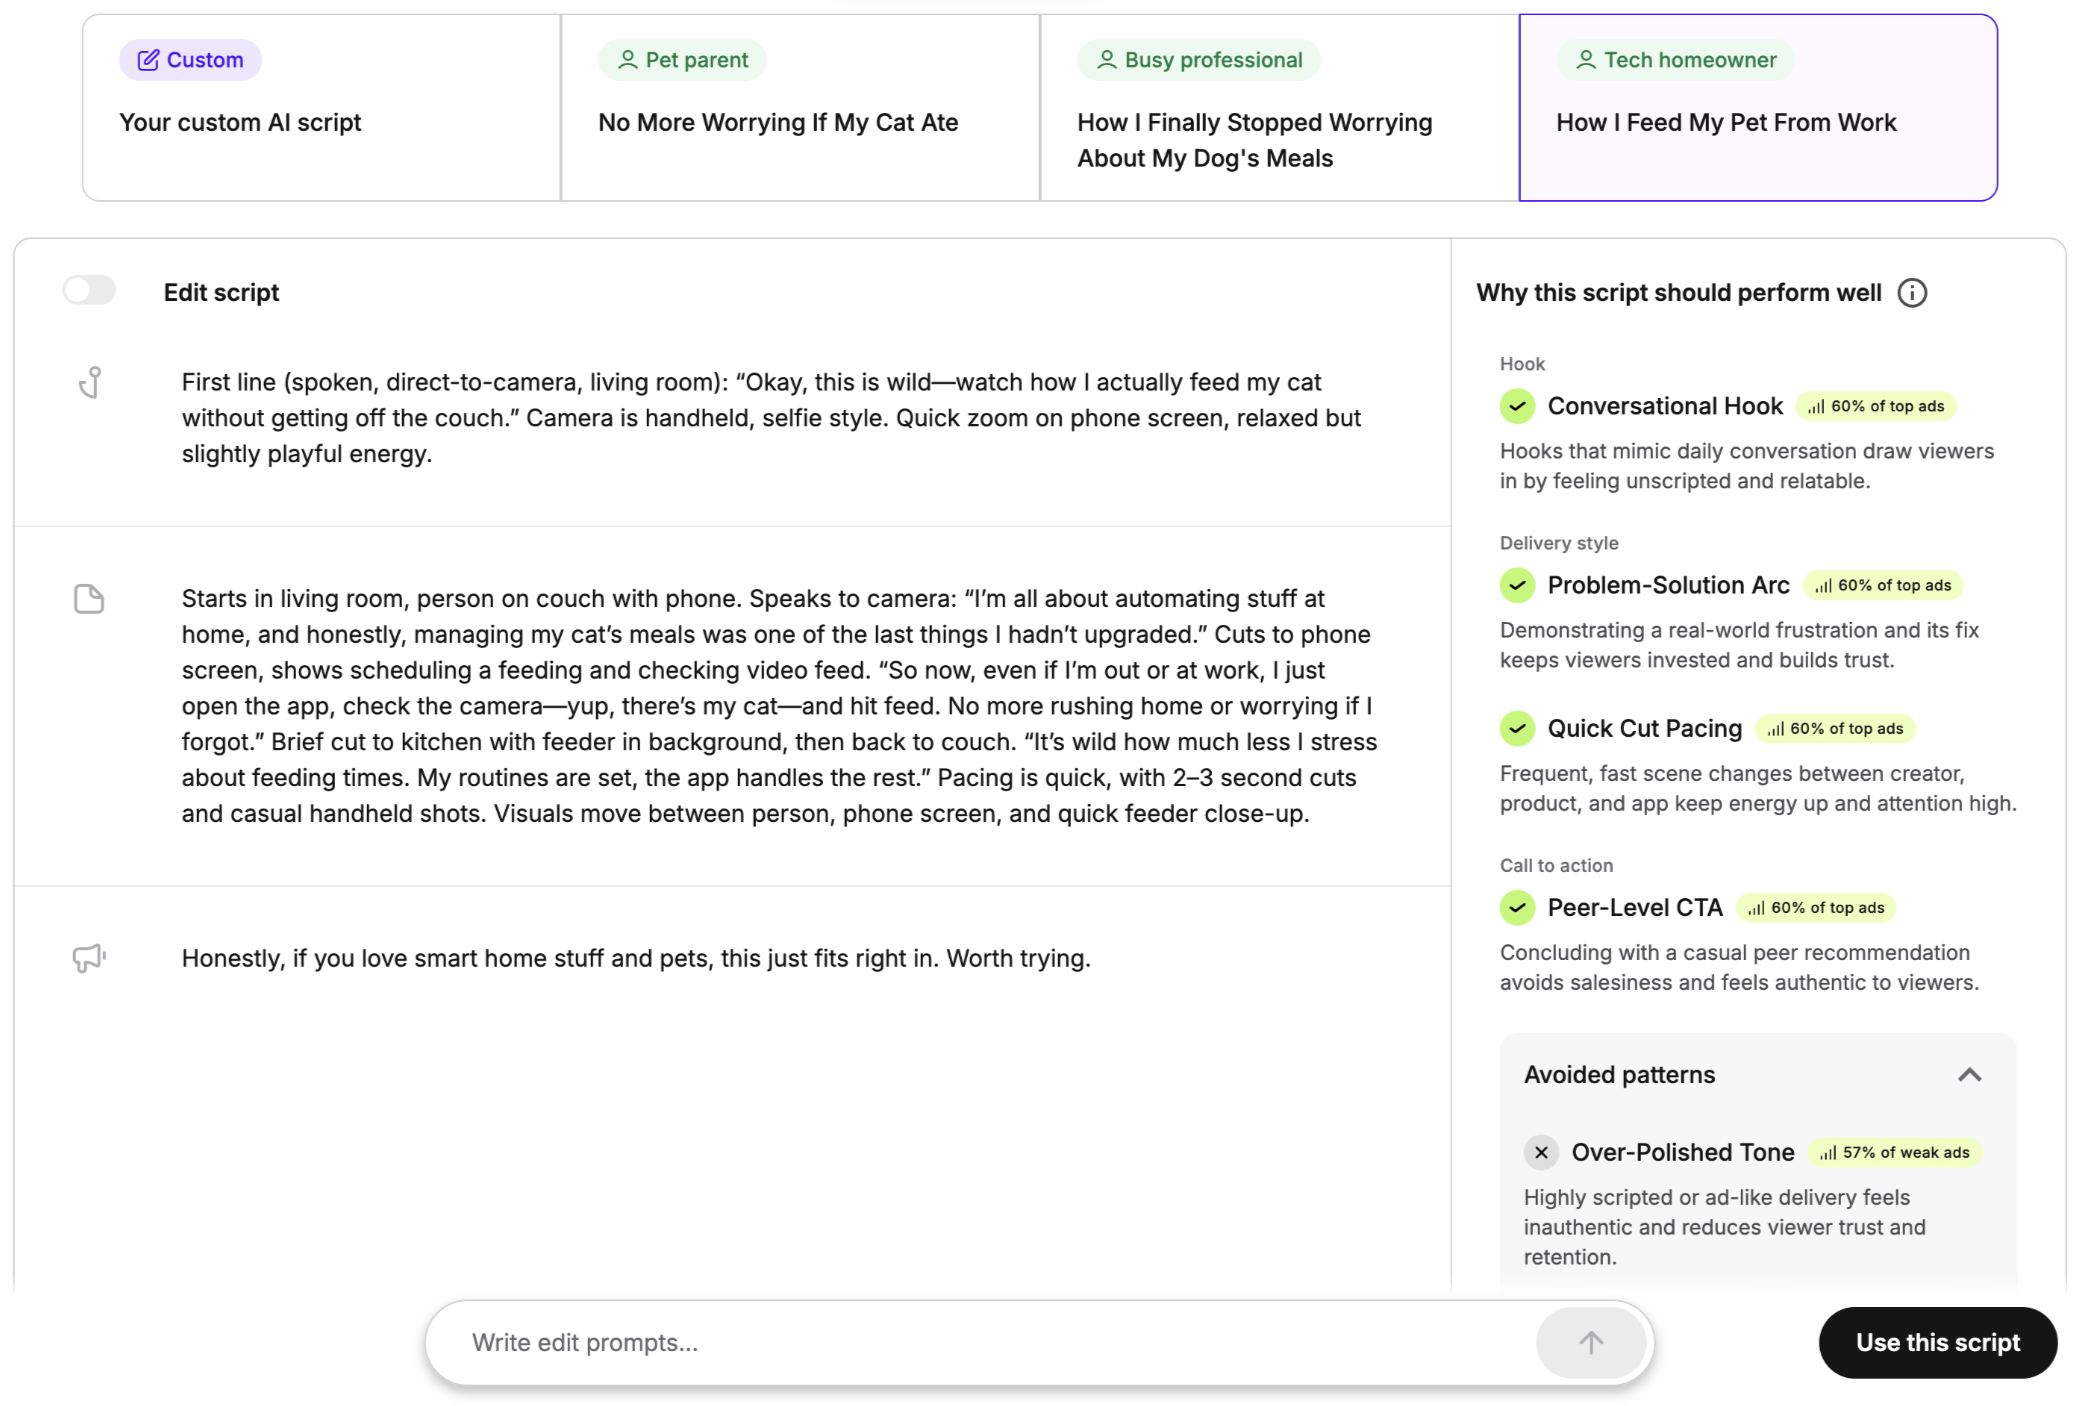Toggle the Edit script switch
The image size is (2080, 1406).
[89, 291]
